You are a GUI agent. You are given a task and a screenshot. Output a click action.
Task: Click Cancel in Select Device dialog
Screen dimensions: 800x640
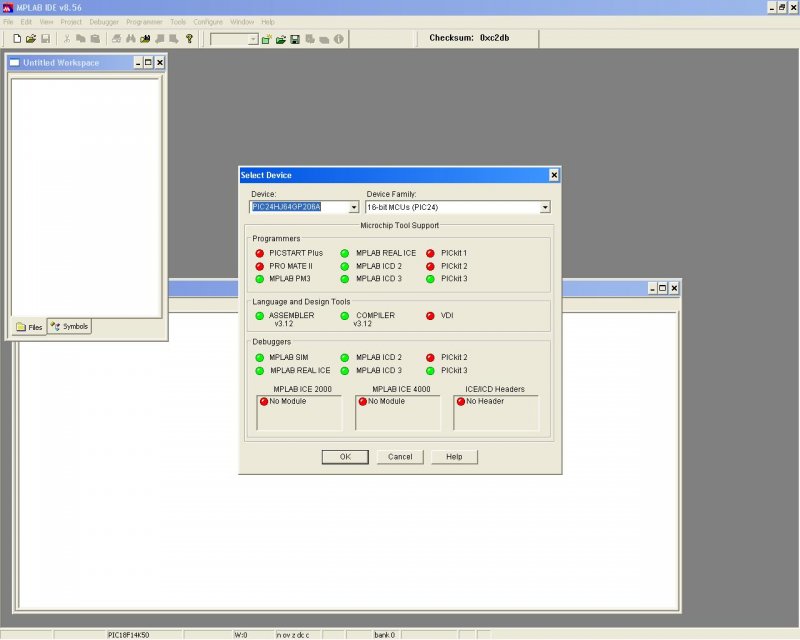(400, 457)
